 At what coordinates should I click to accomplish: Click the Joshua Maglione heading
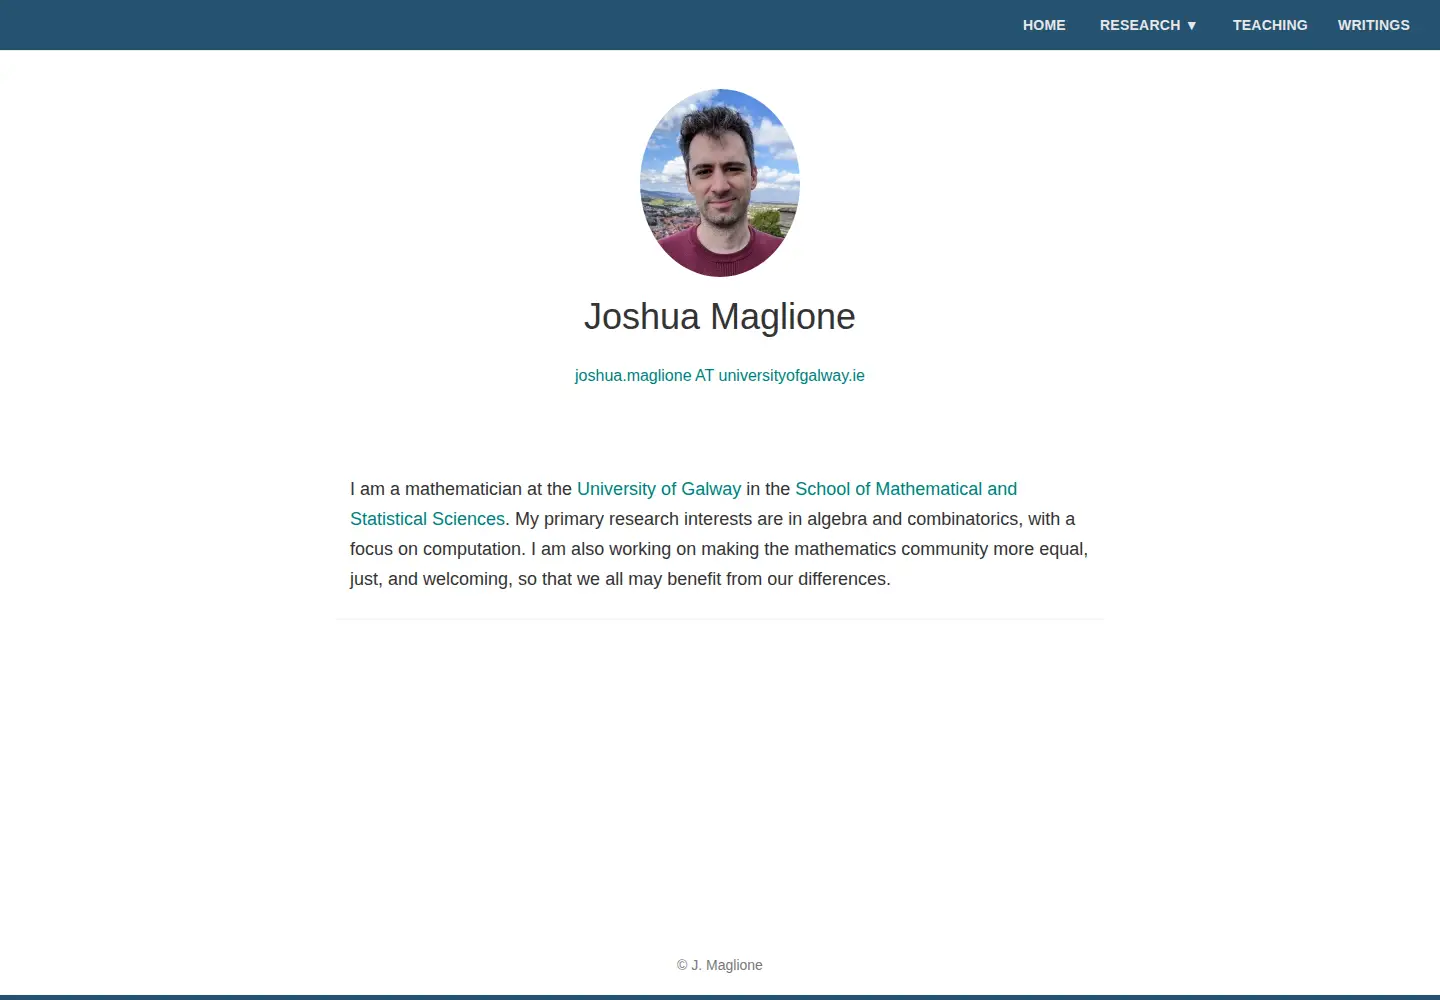(x=720, y=317)
